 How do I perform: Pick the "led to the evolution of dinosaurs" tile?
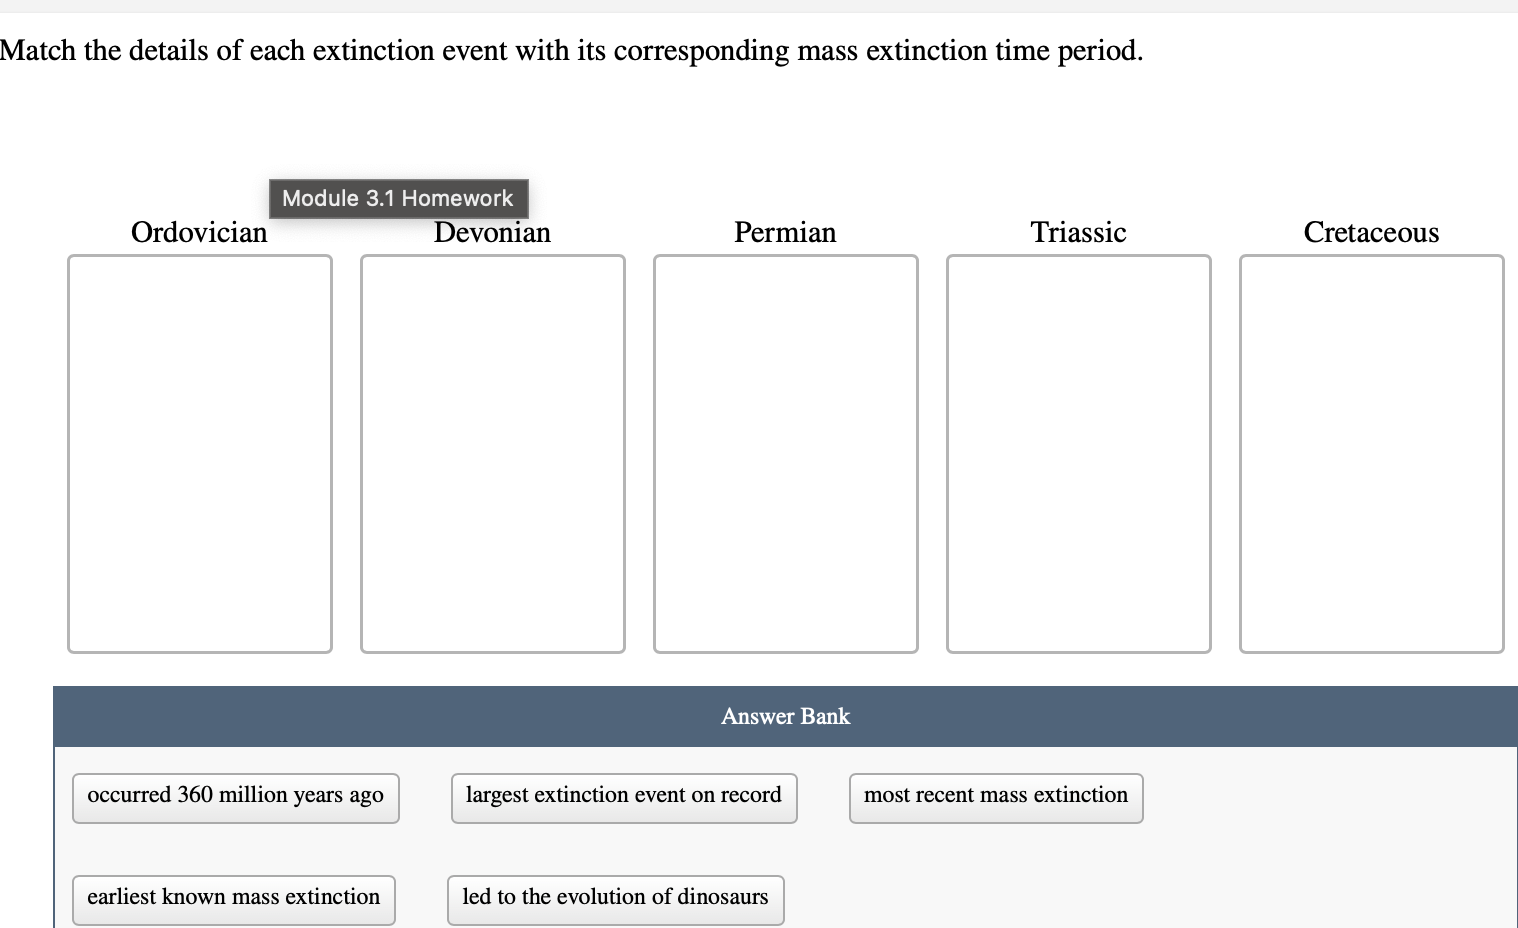615,899
